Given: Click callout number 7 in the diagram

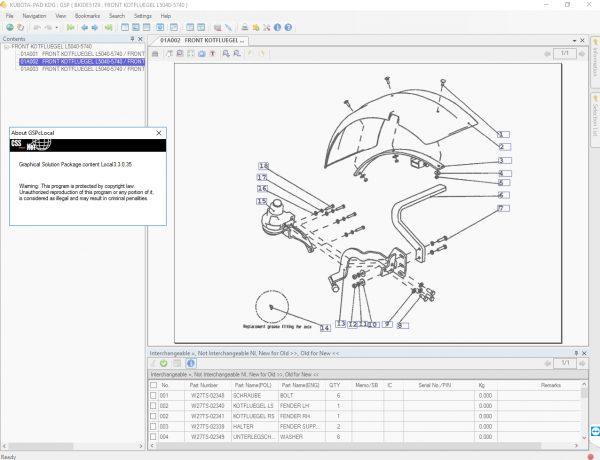Looking at the screenshot, I should pos(504,208).
